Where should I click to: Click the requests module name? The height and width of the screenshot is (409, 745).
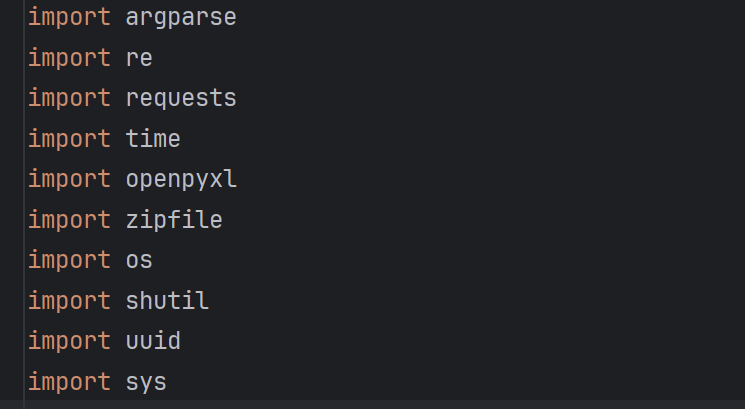181,98
